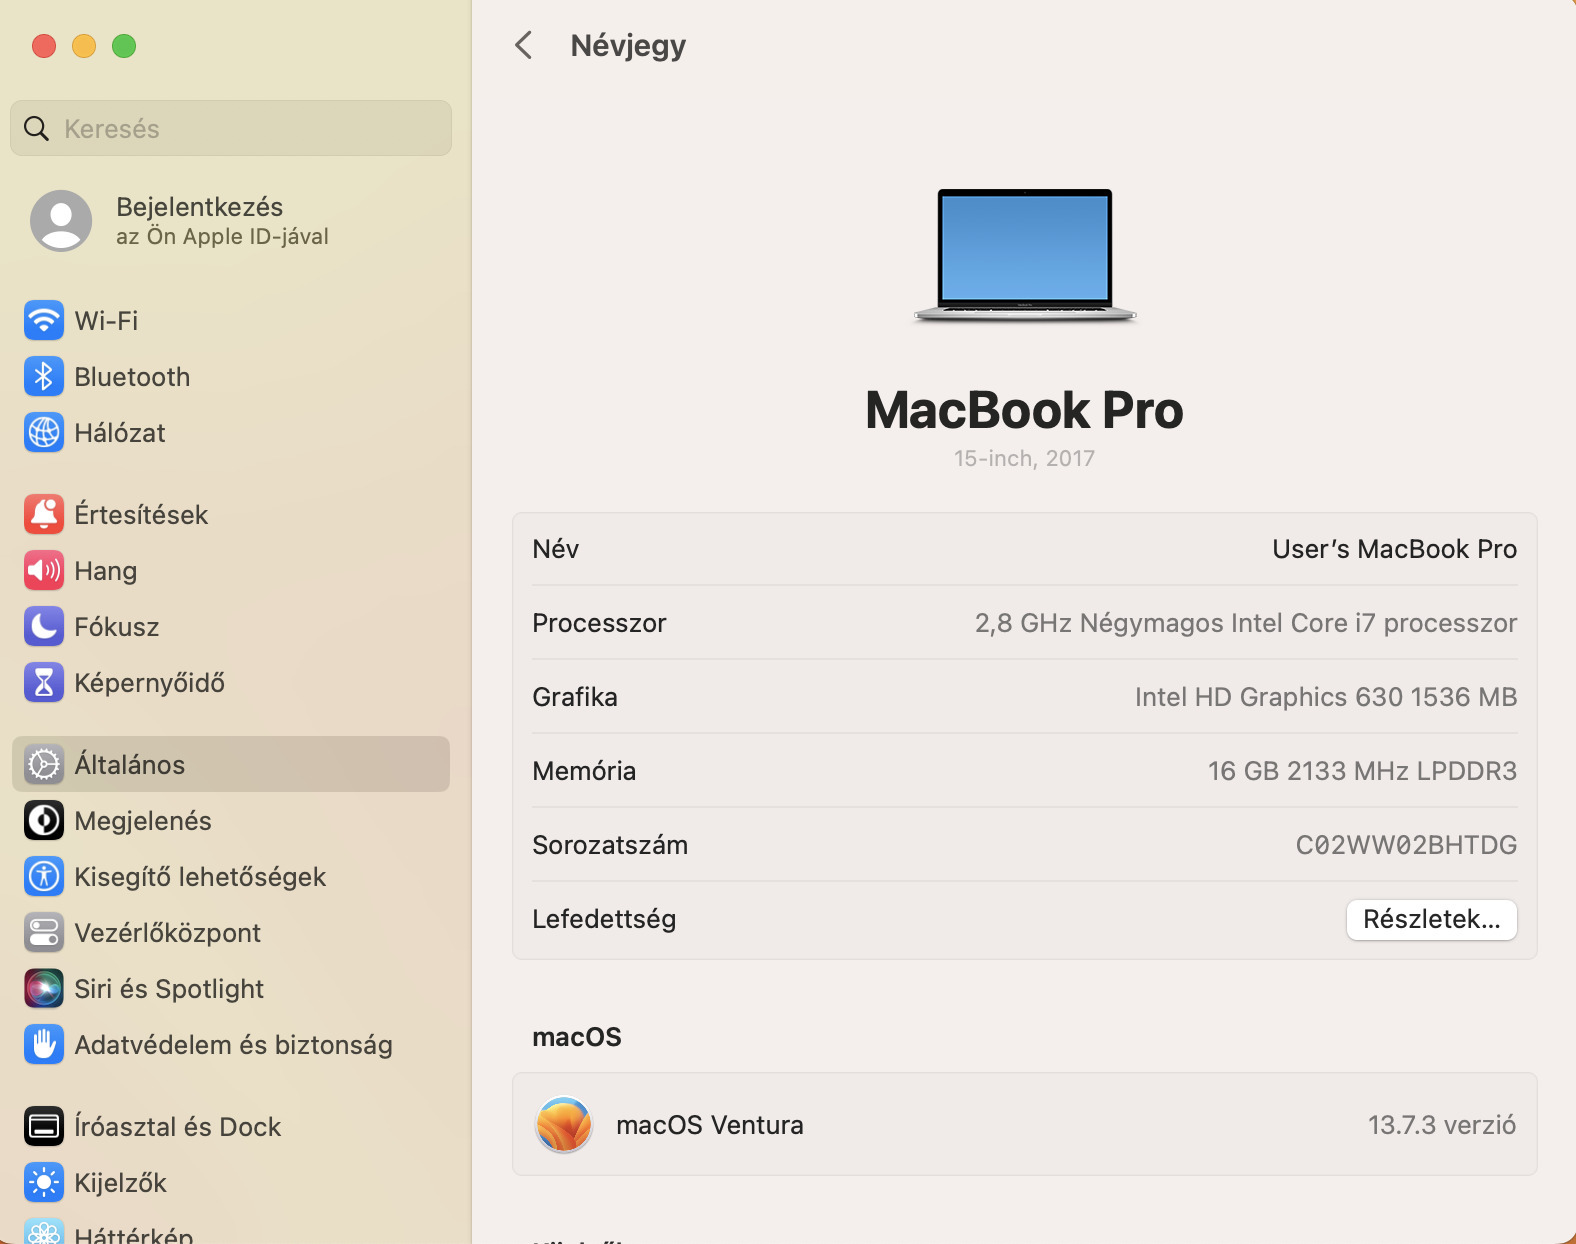Open the Adatvédelem és biztonság hand icon

pyautogui.click(x=44, y=1045)
